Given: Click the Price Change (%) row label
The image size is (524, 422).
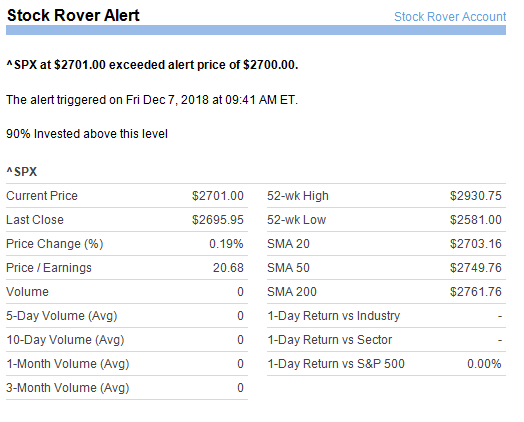Looking at the screenshot, I should (x=55, y=244).
